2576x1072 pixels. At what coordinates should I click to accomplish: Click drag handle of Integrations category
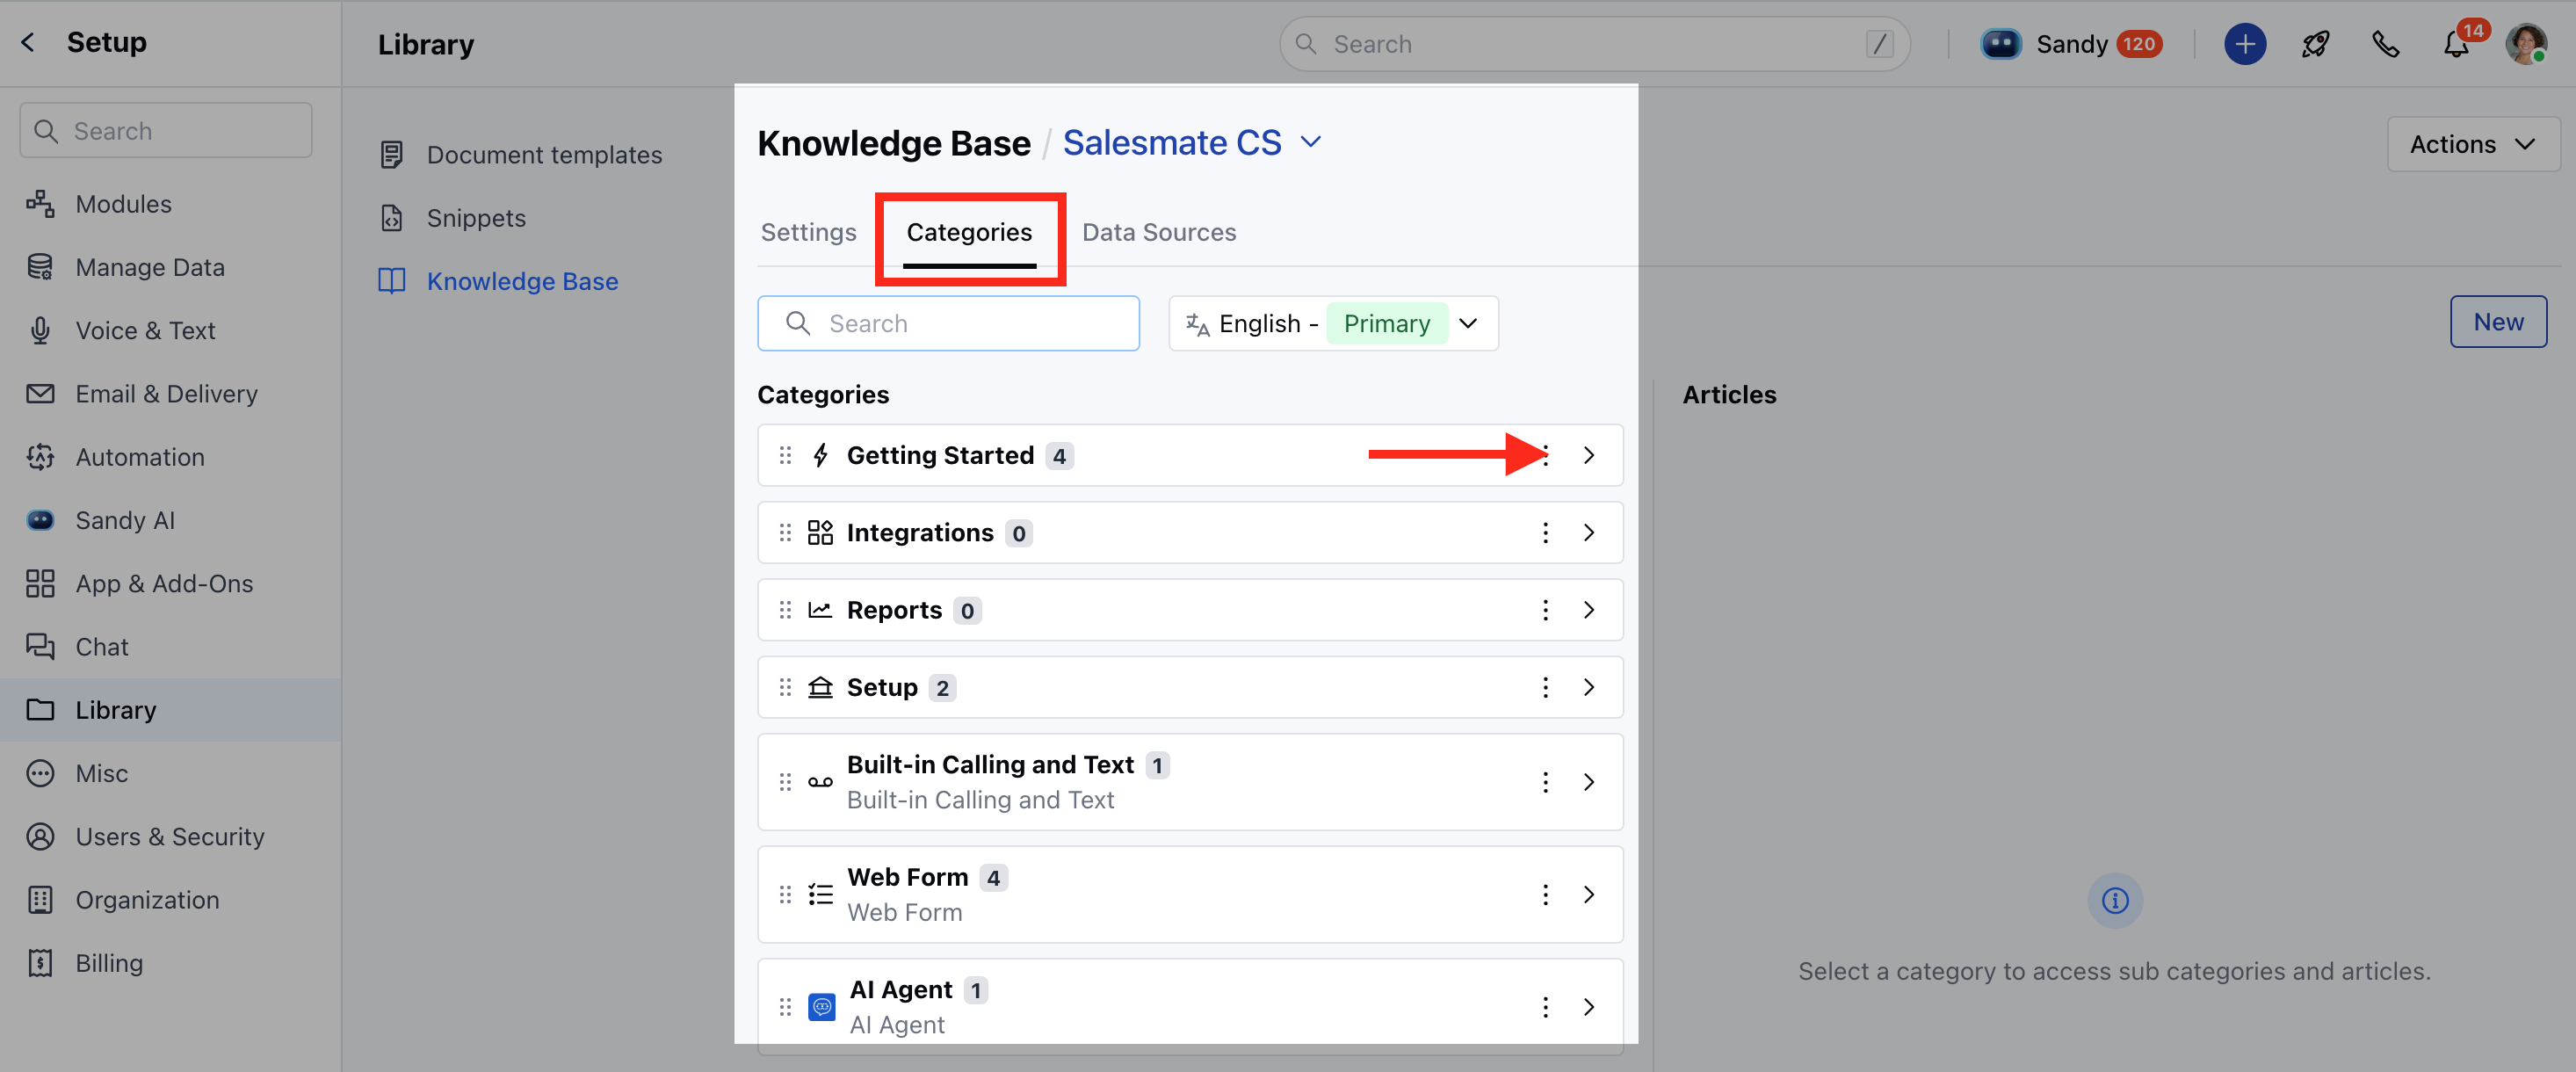click(x=785, y=533)
